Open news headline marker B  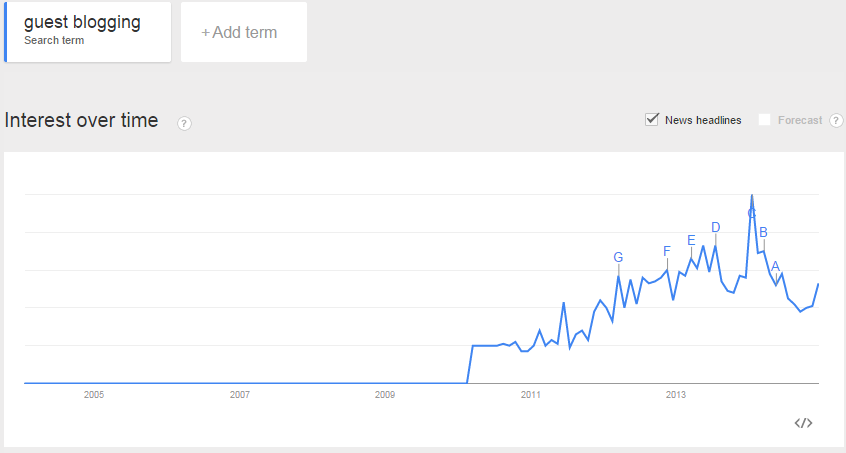point(763,232)
